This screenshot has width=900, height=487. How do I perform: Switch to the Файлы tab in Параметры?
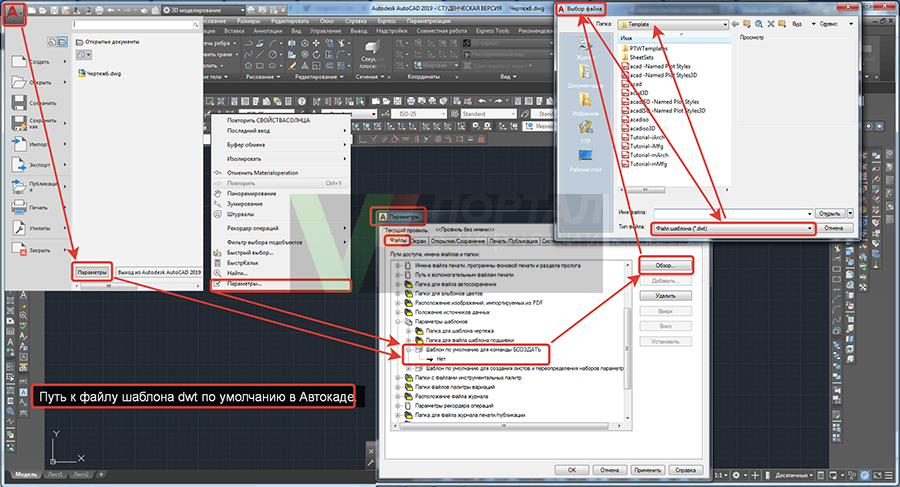397,240
